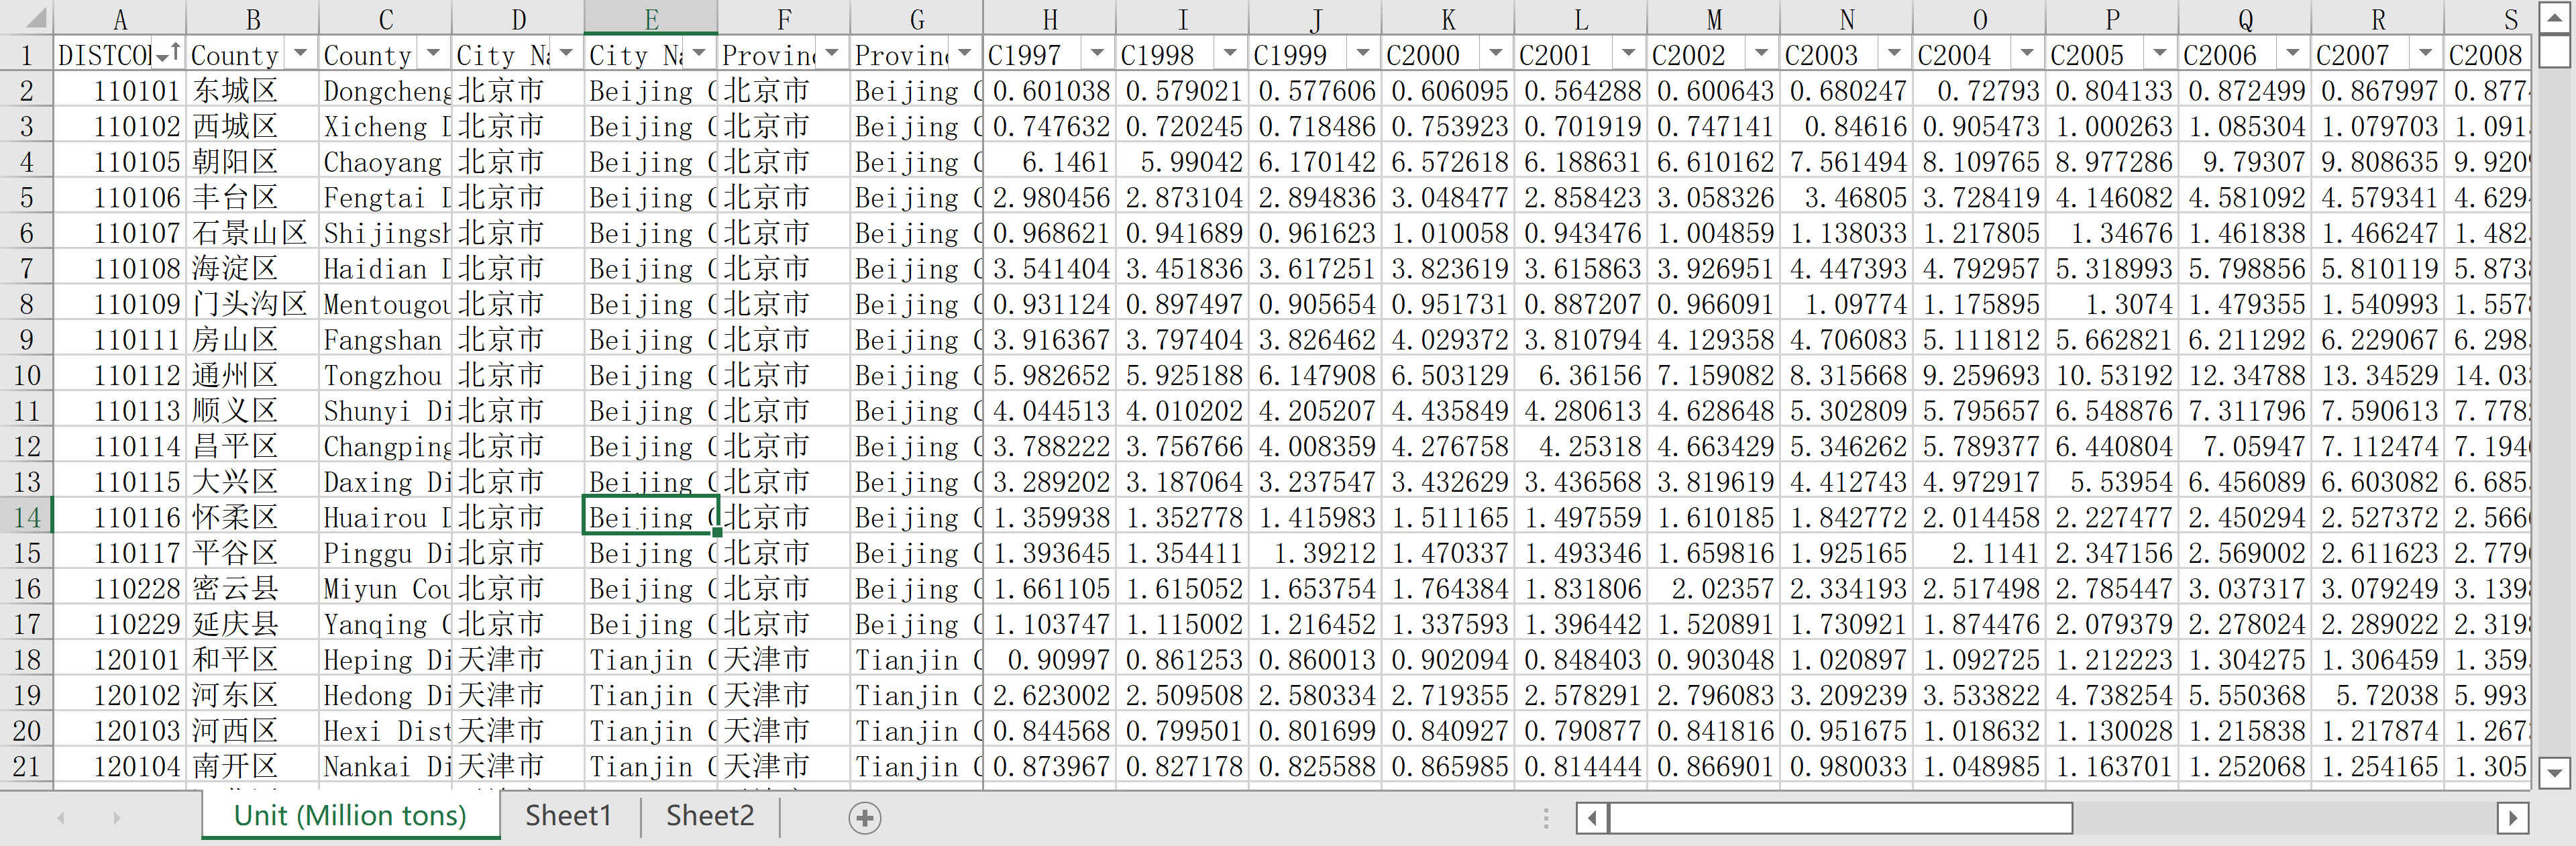Select cell containing 门头沟区
2576x846 pixels.
253,304
